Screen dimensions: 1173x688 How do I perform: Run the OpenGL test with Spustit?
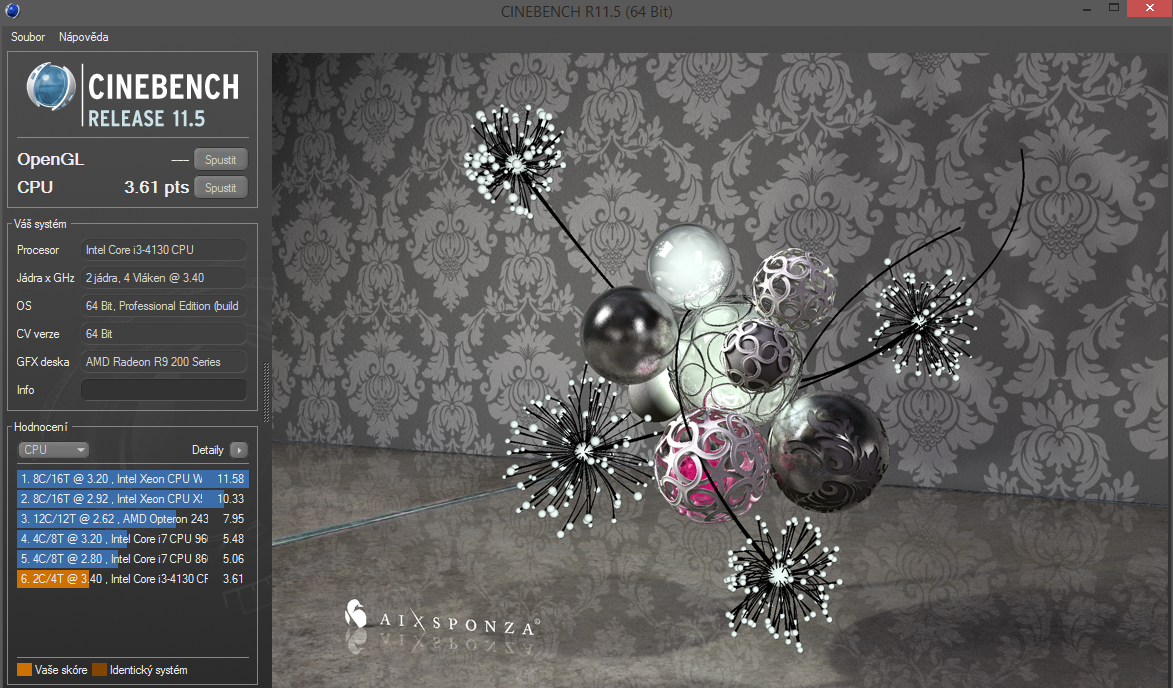coord(220,160)
